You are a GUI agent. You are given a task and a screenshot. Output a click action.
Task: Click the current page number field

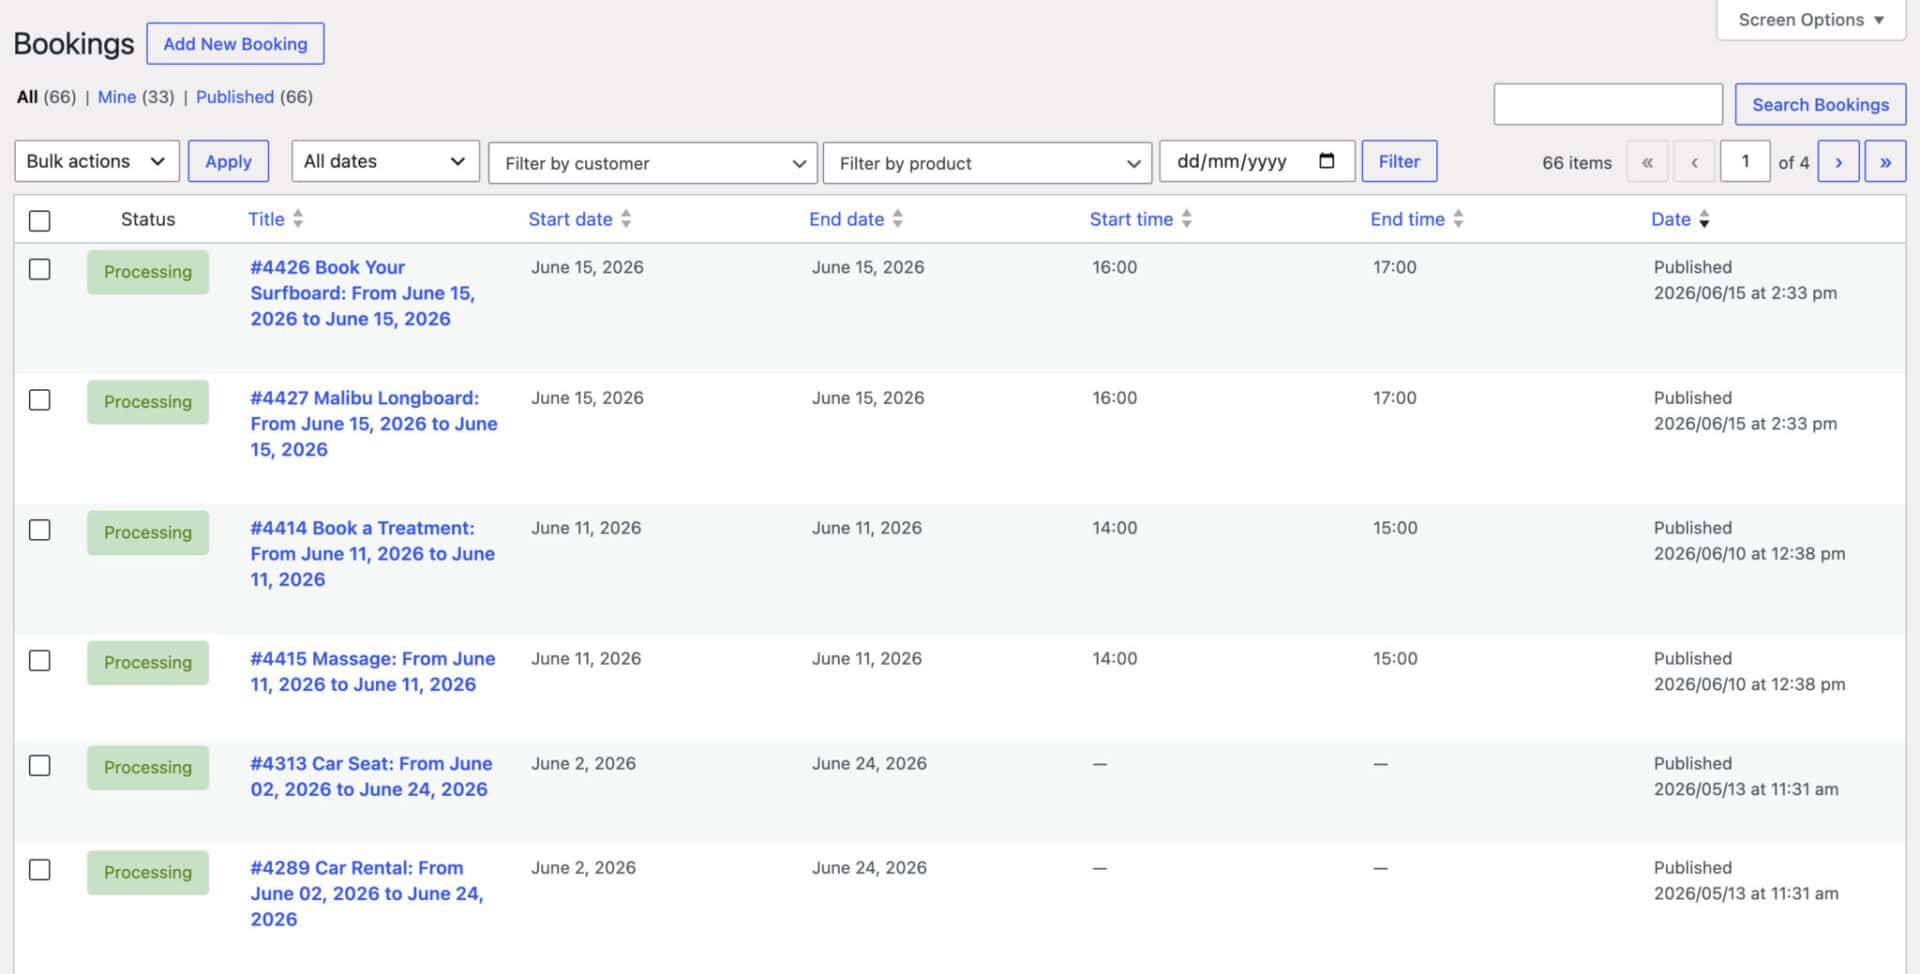tap(1745, 161)
